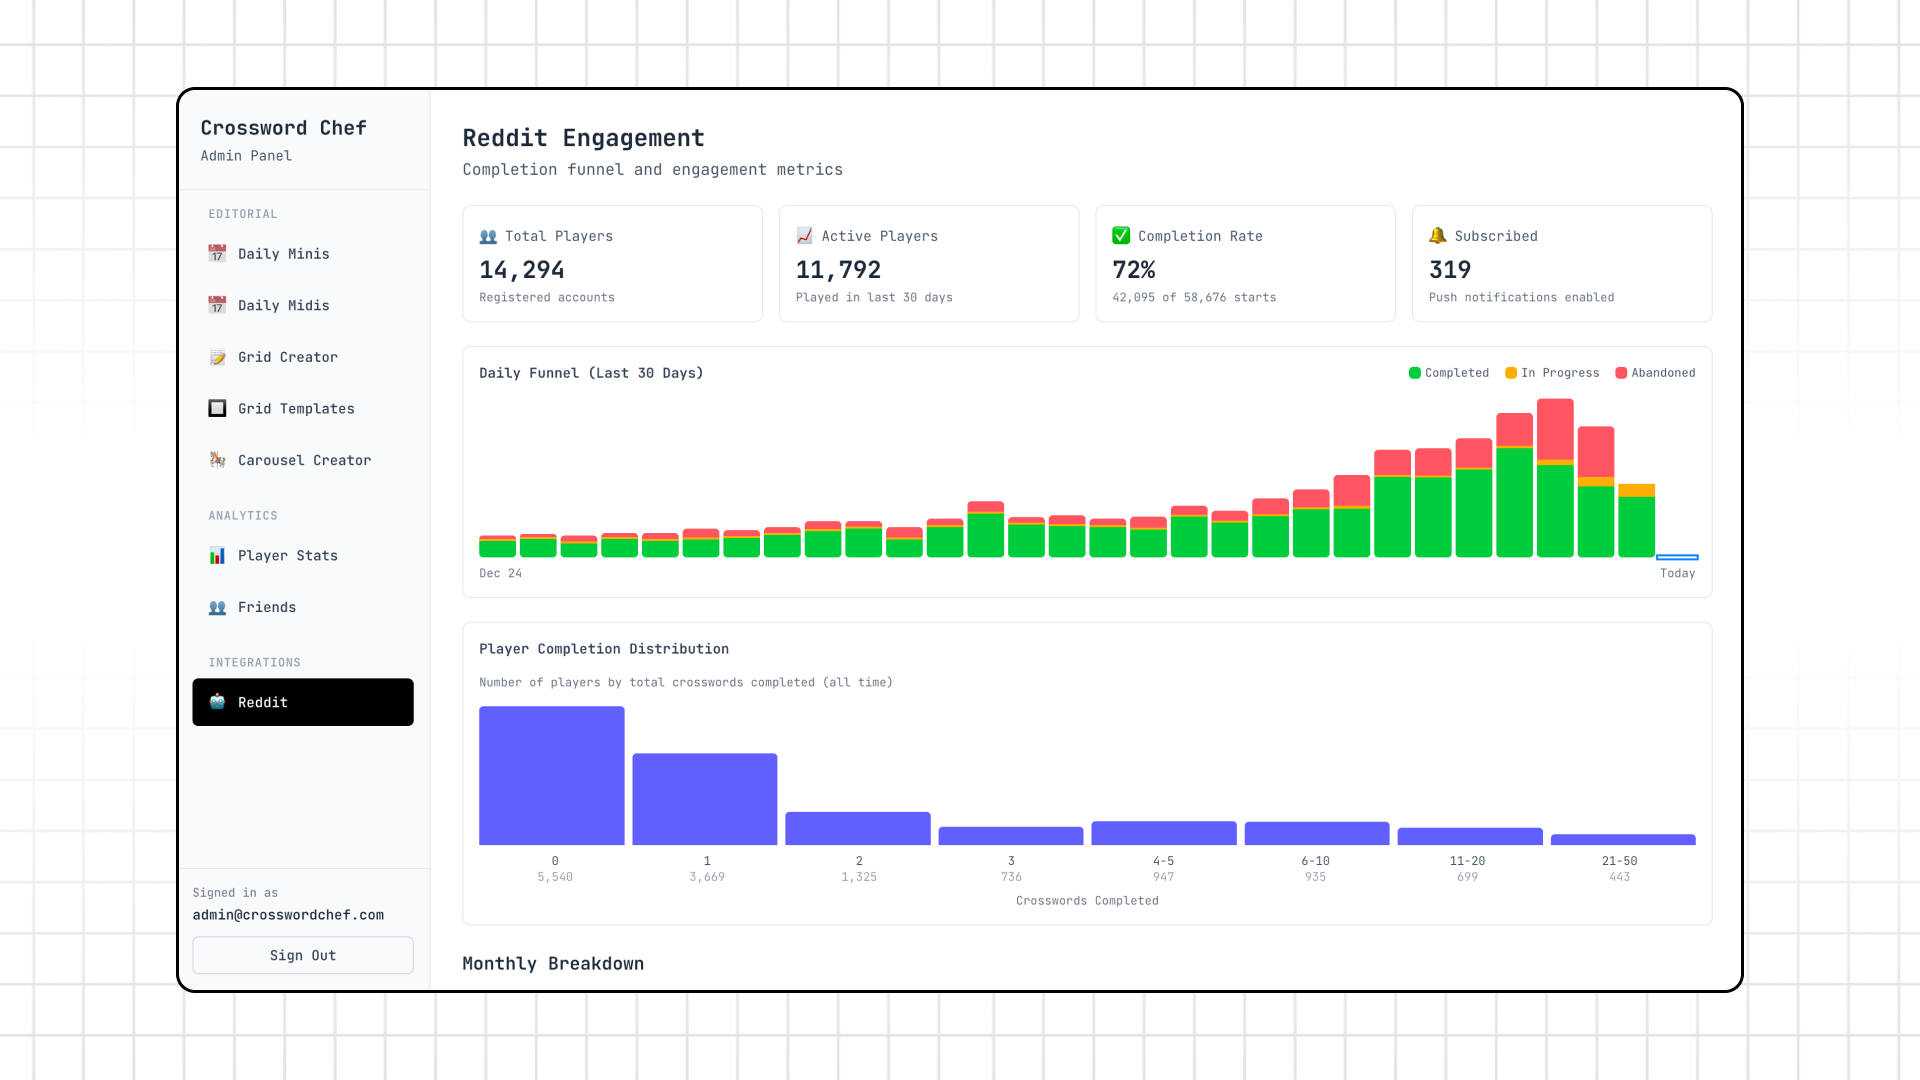Click the Carousel Creator icon
The image size is (1920, 1080).
[217, 460]
